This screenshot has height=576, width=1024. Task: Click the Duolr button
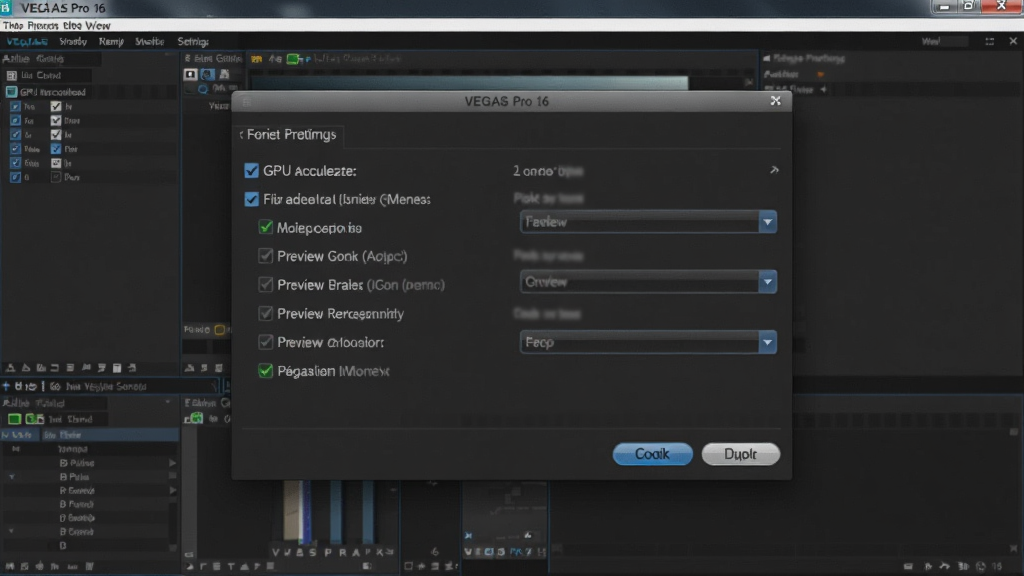click(741, 454)
